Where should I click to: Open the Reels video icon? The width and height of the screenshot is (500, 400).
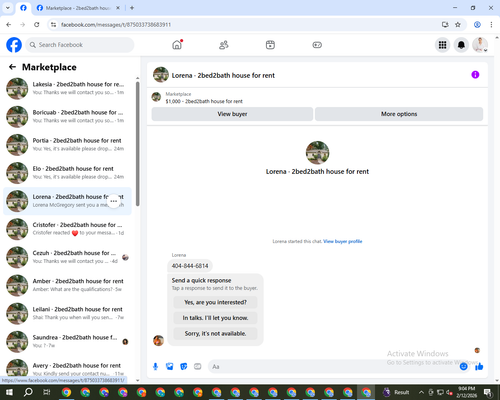[x=270, y=45]
